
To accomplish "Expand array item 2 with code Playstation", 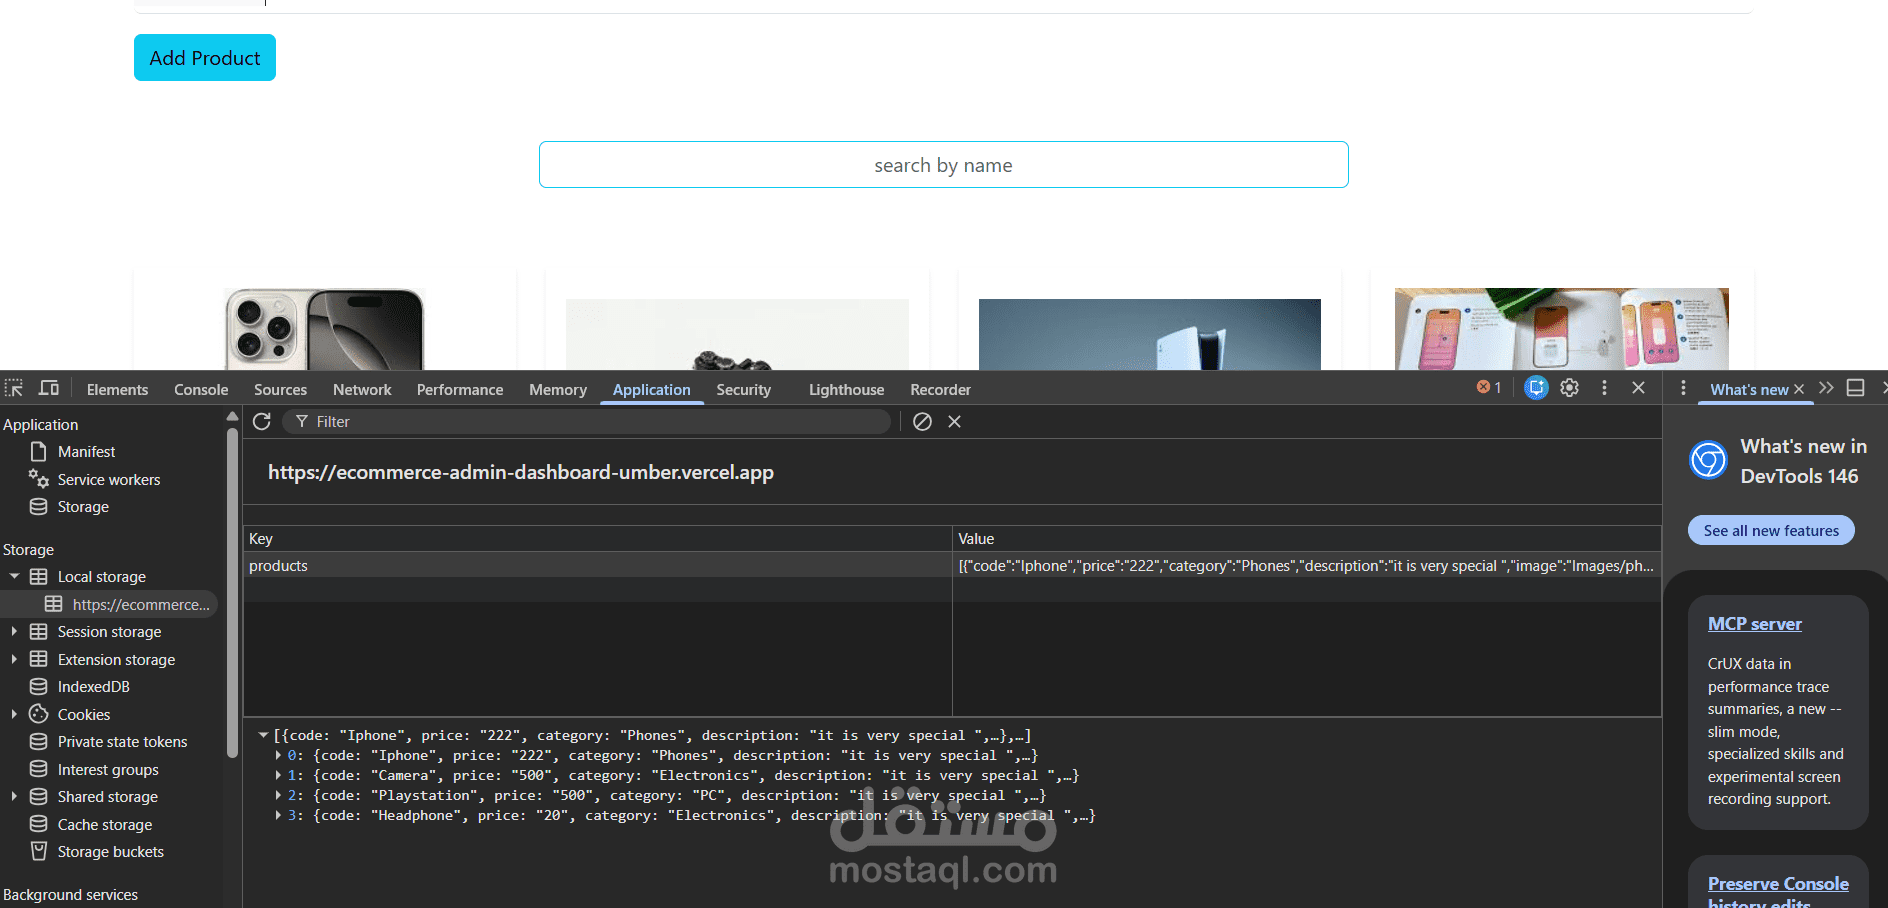I will 278,796.
